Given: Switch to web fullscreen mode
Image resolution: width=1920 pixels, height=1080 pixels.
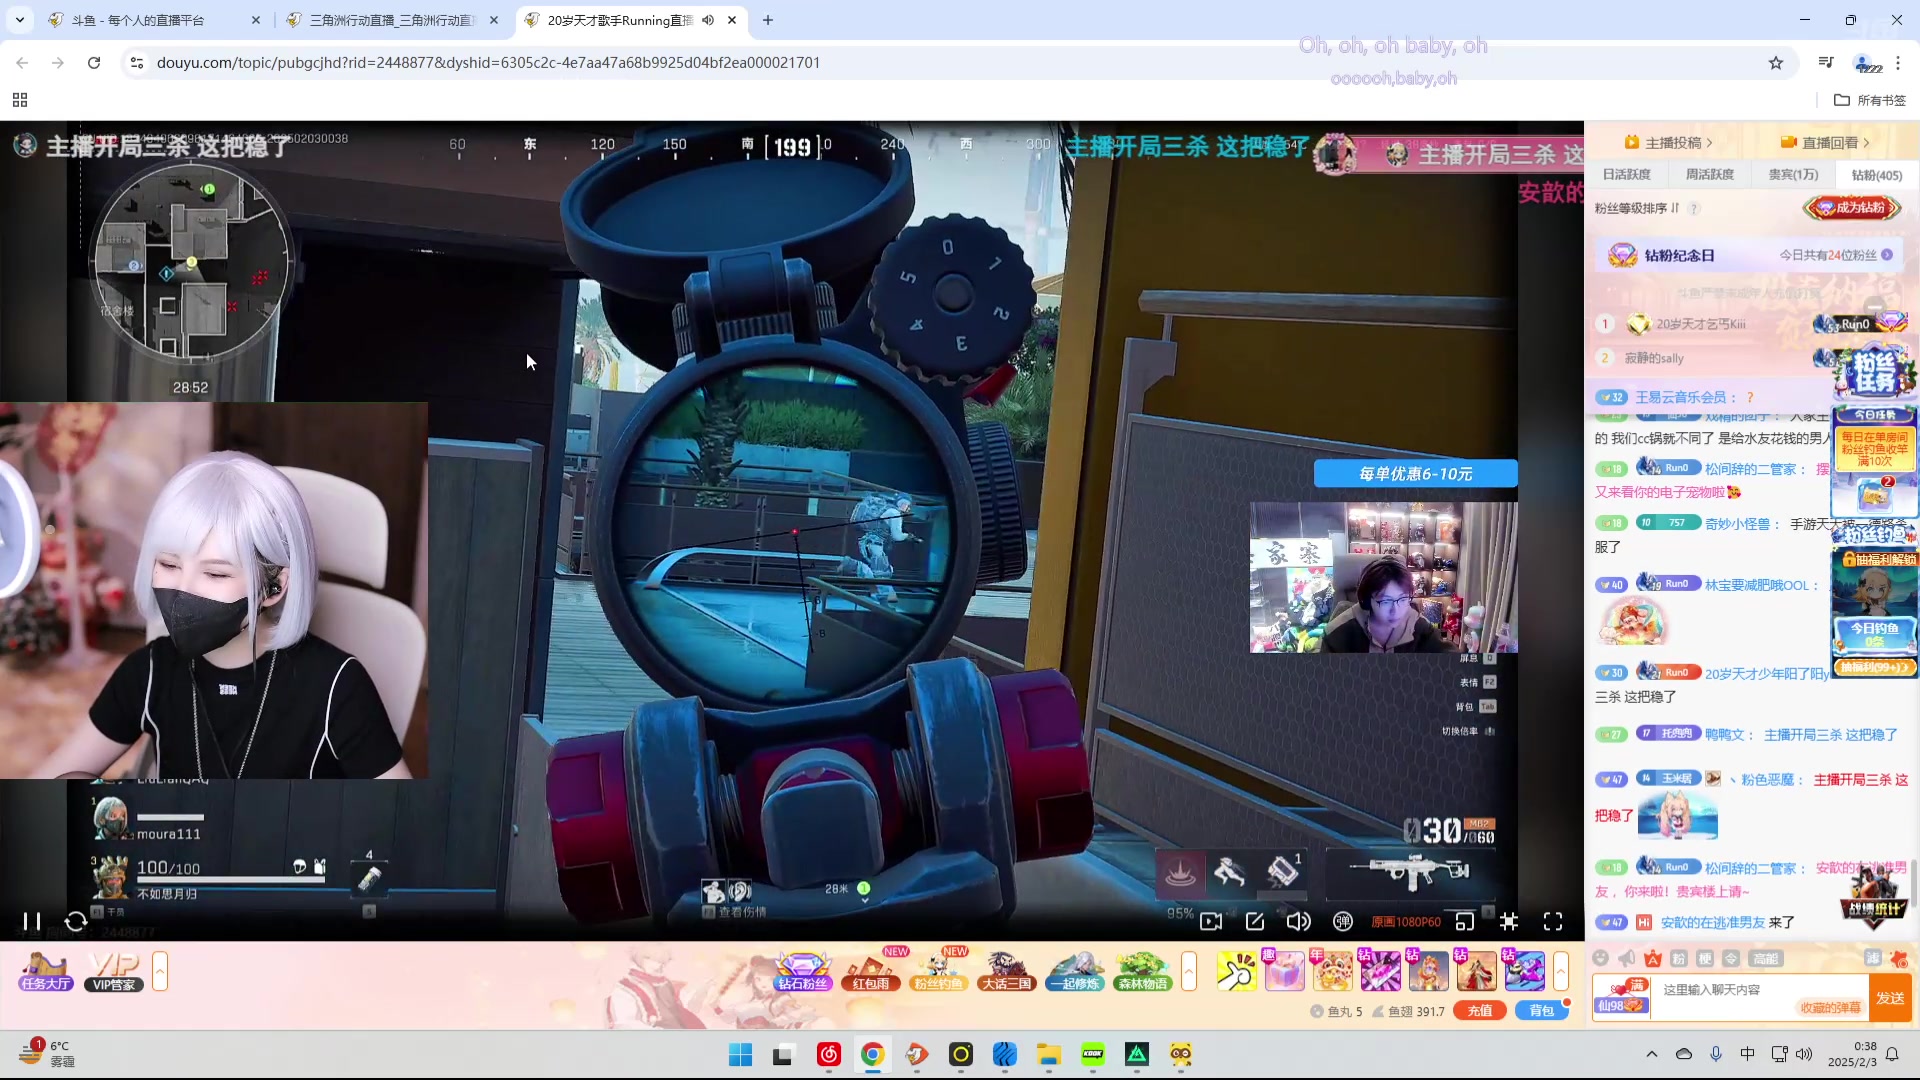Looking at the screenshot, I should [x=1509, y=921].
